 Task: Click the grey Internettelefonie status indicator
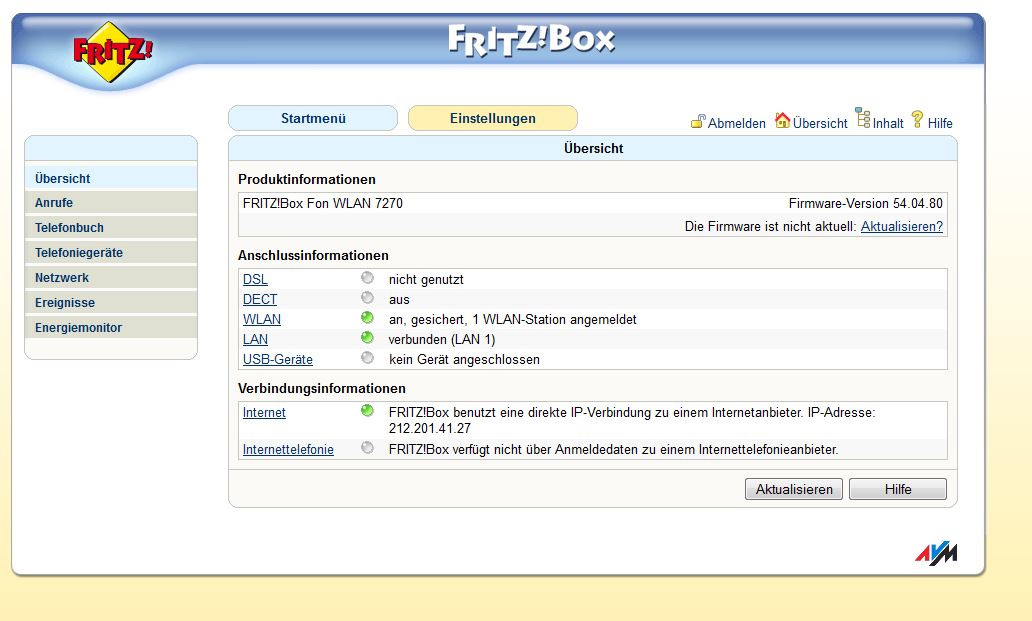point(367,447)
